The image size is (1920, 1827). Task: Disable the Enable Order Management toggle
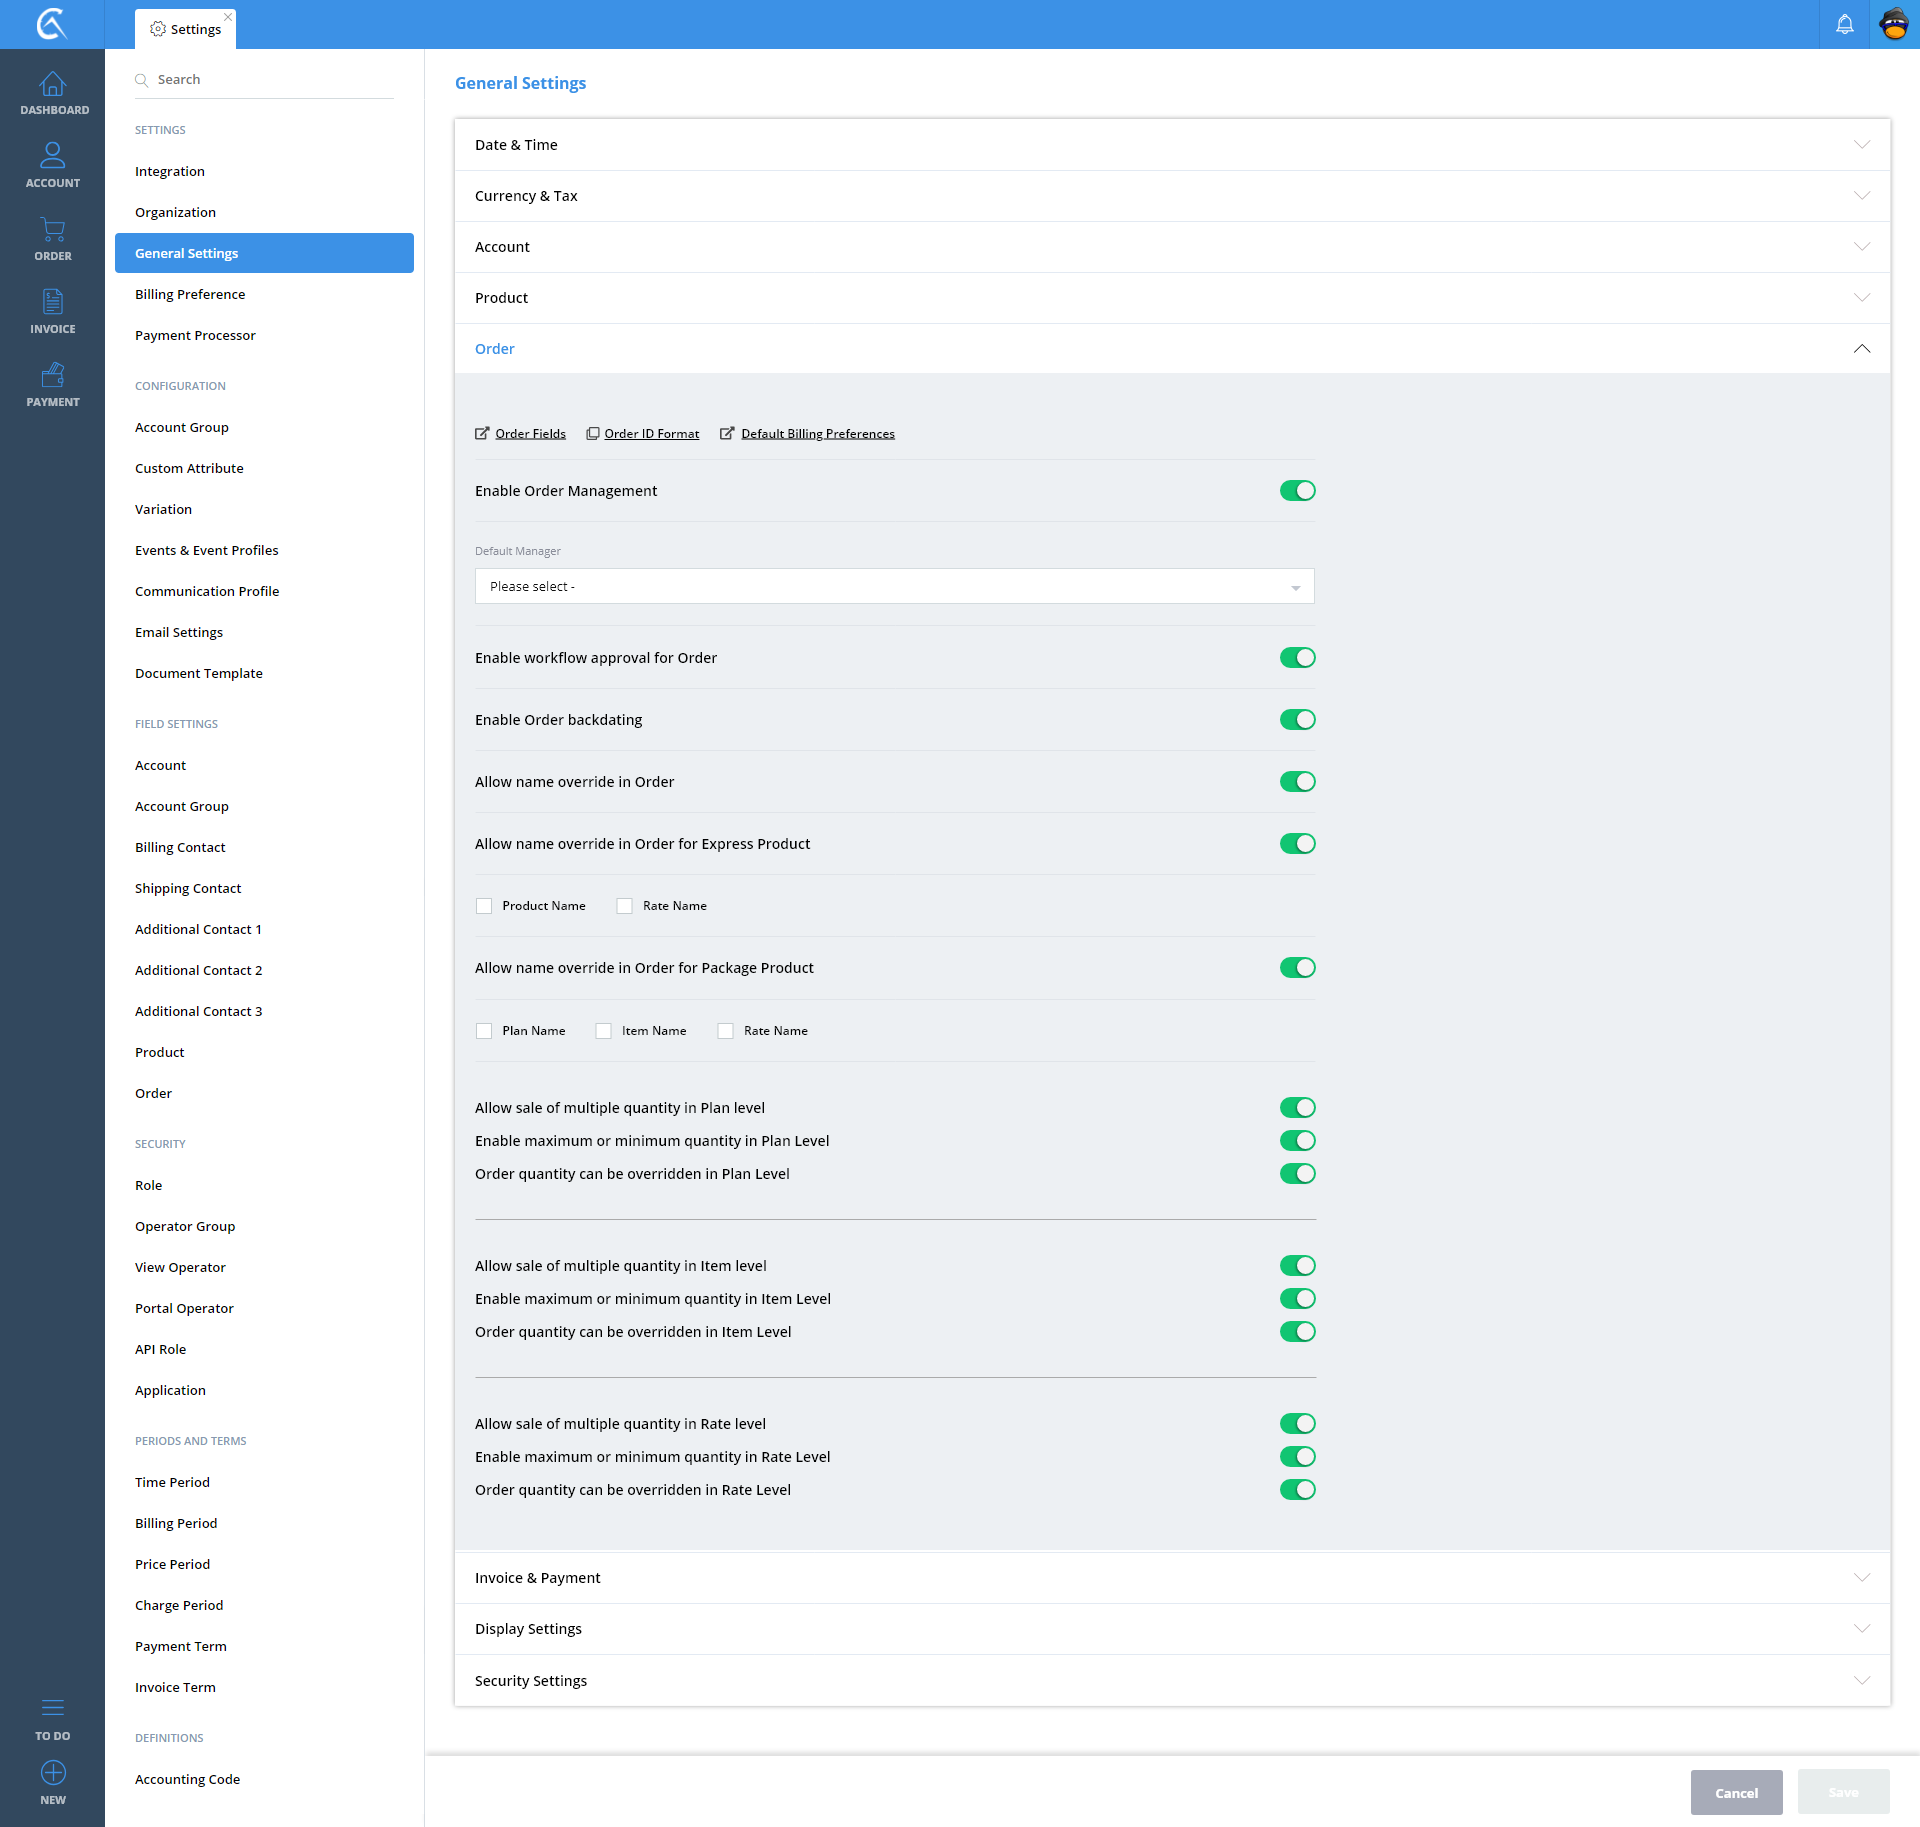(1297, 491)
